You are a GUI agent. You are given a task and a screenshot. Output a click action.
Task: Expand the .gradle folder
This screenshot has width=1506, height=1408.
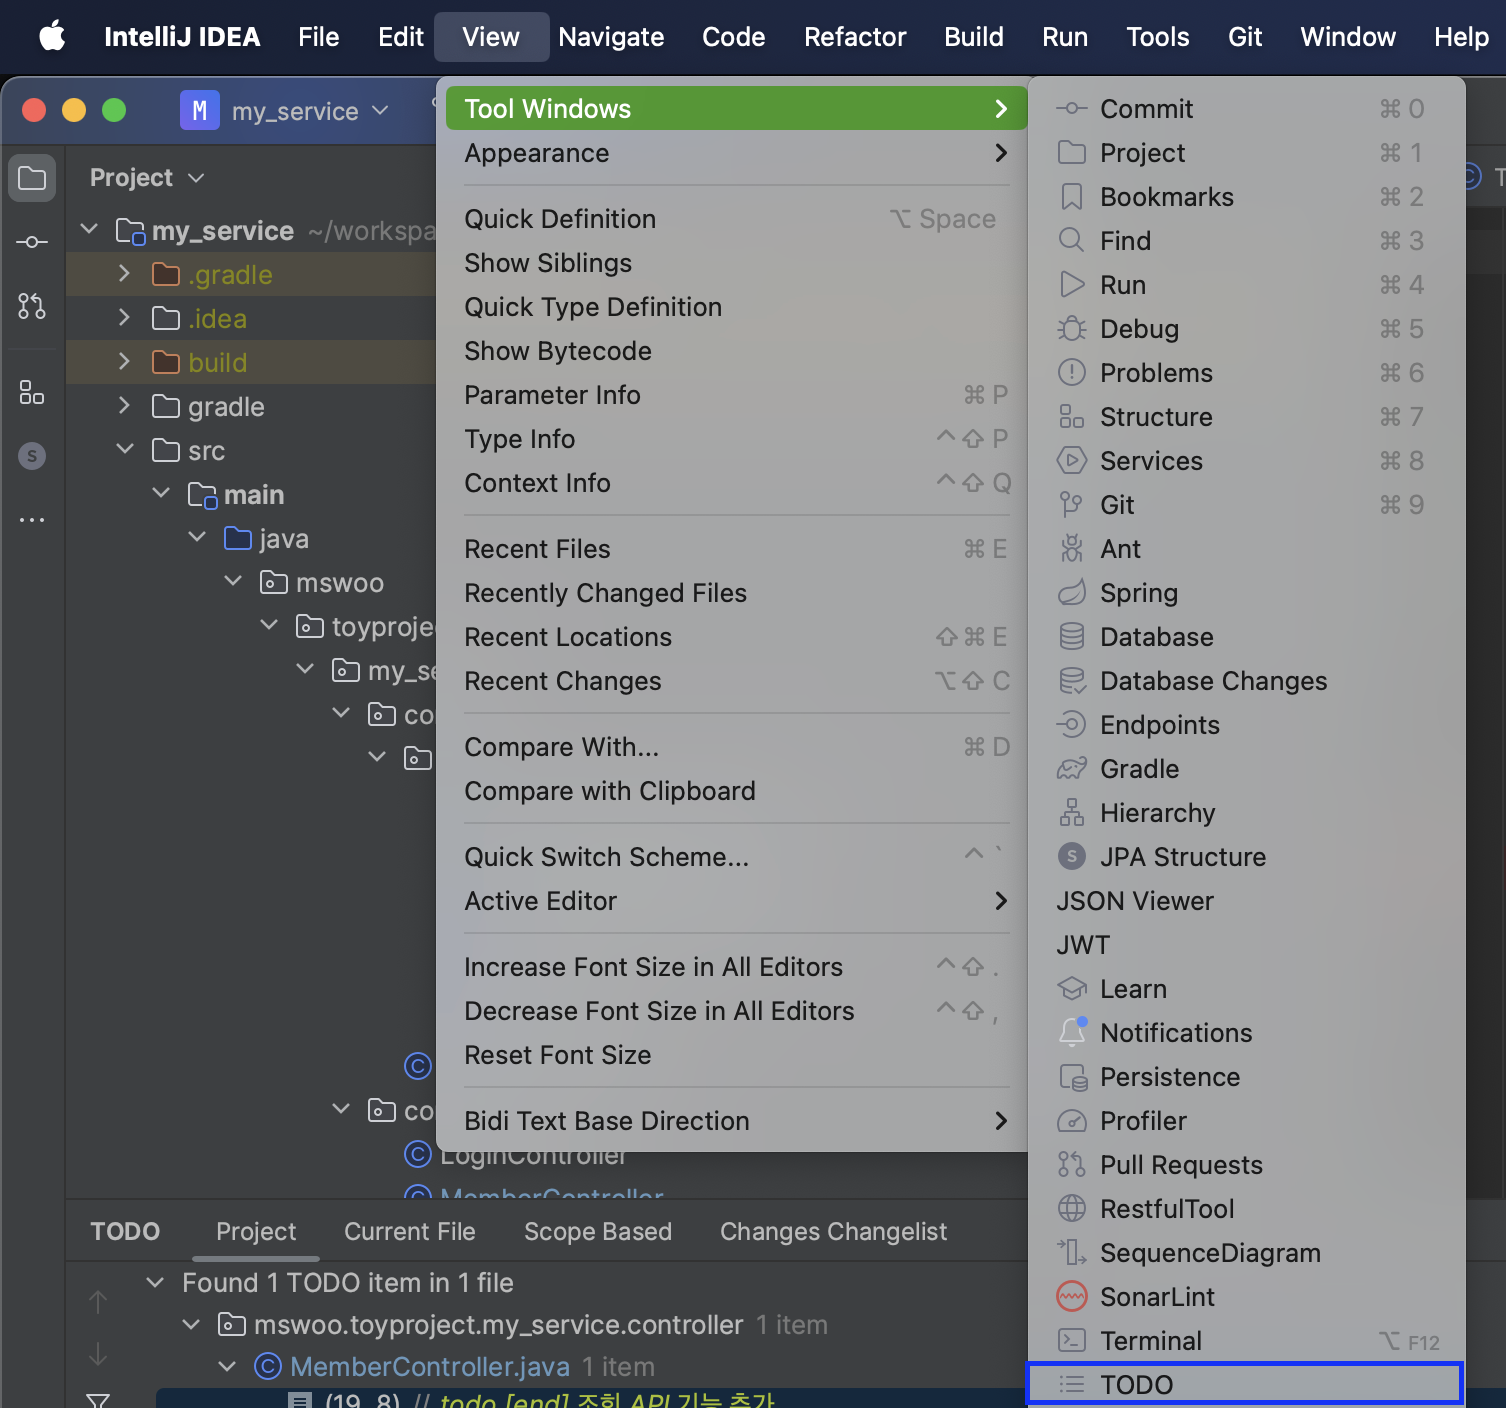point(124,274)
